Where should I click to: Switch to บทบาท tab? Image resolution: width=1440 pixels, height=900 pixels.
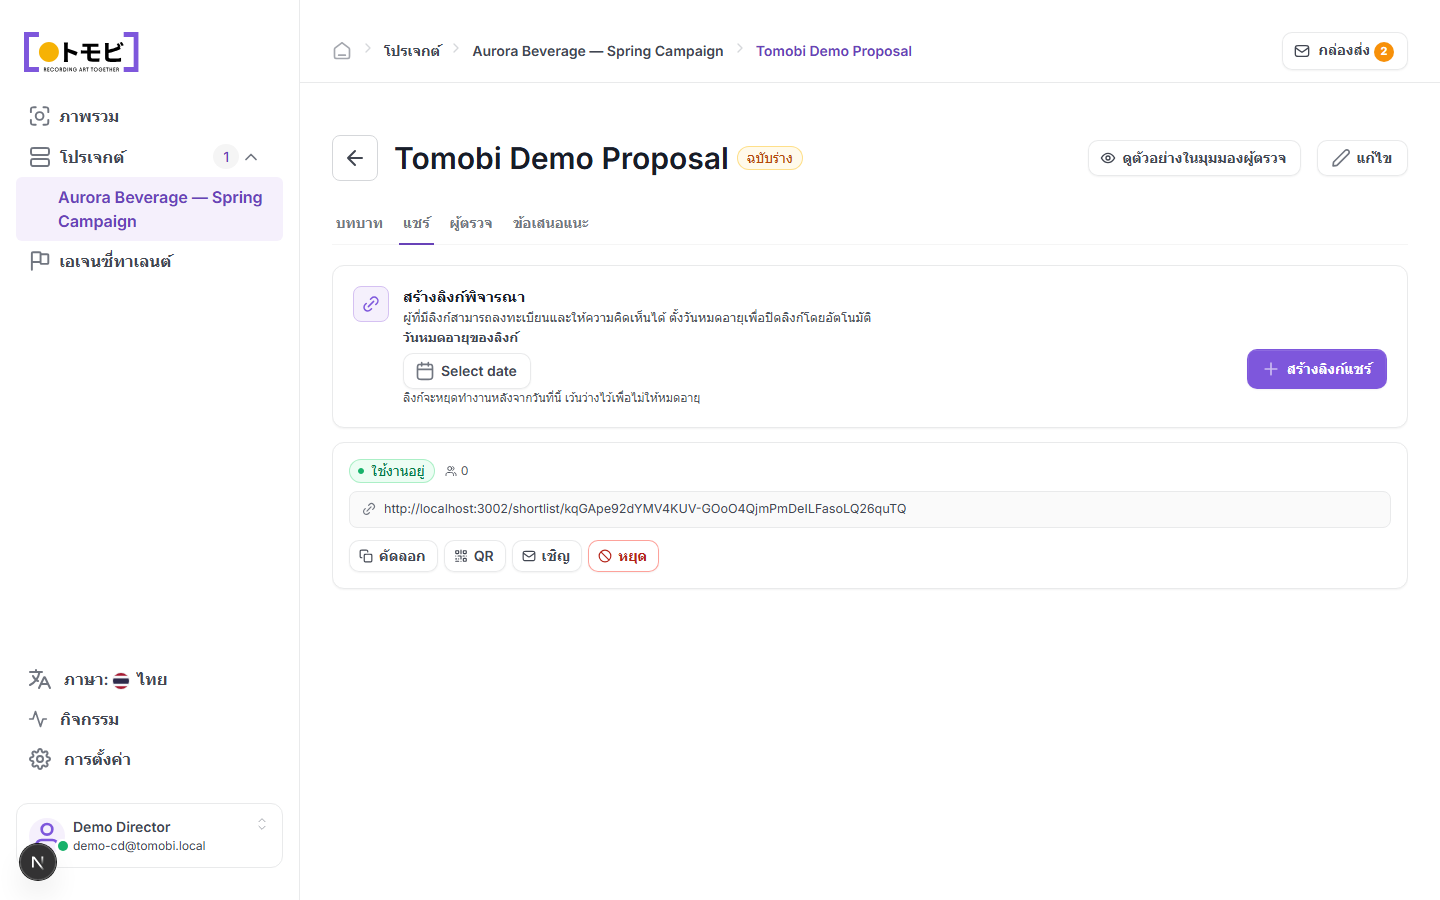tap(359, 223)
